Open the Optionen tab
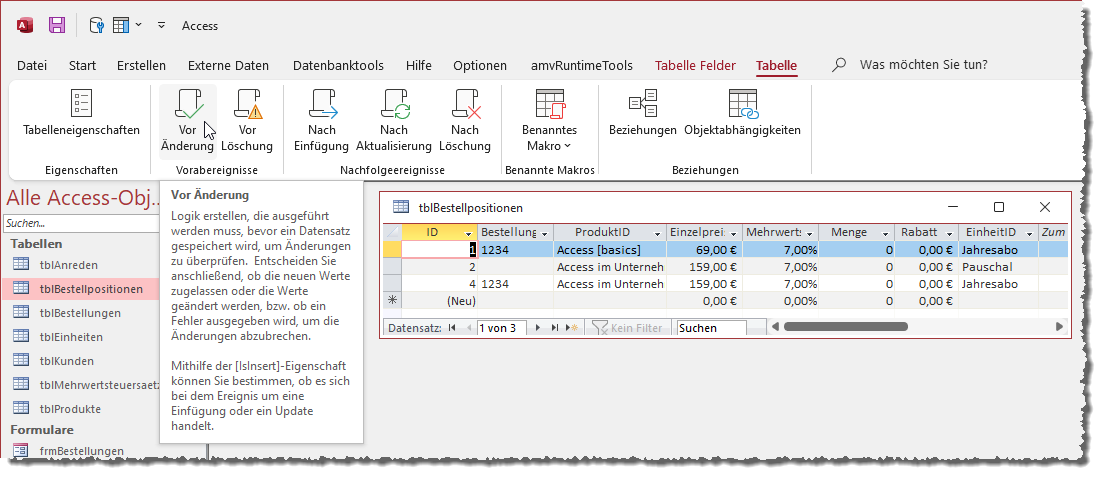Image resolution: width=1102 pixels, height=478 pixels. pos(480,65)
